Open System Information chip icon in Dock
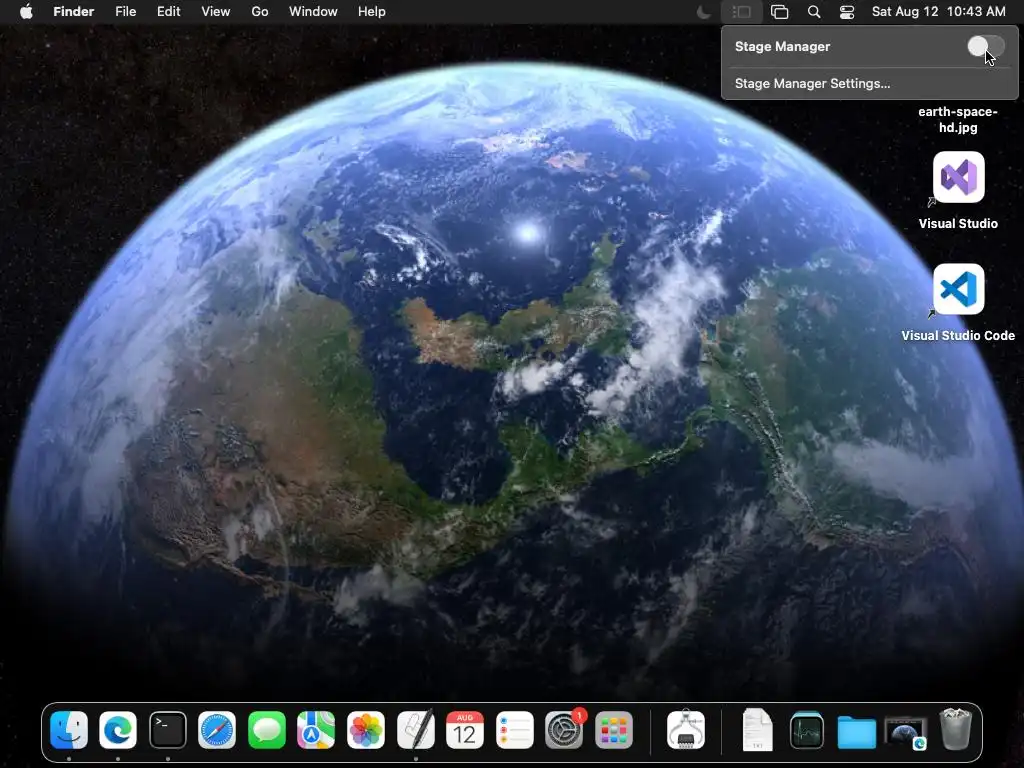Image resolution: width=1024 pixels, height=768 pixels. (x=686, y=729)
